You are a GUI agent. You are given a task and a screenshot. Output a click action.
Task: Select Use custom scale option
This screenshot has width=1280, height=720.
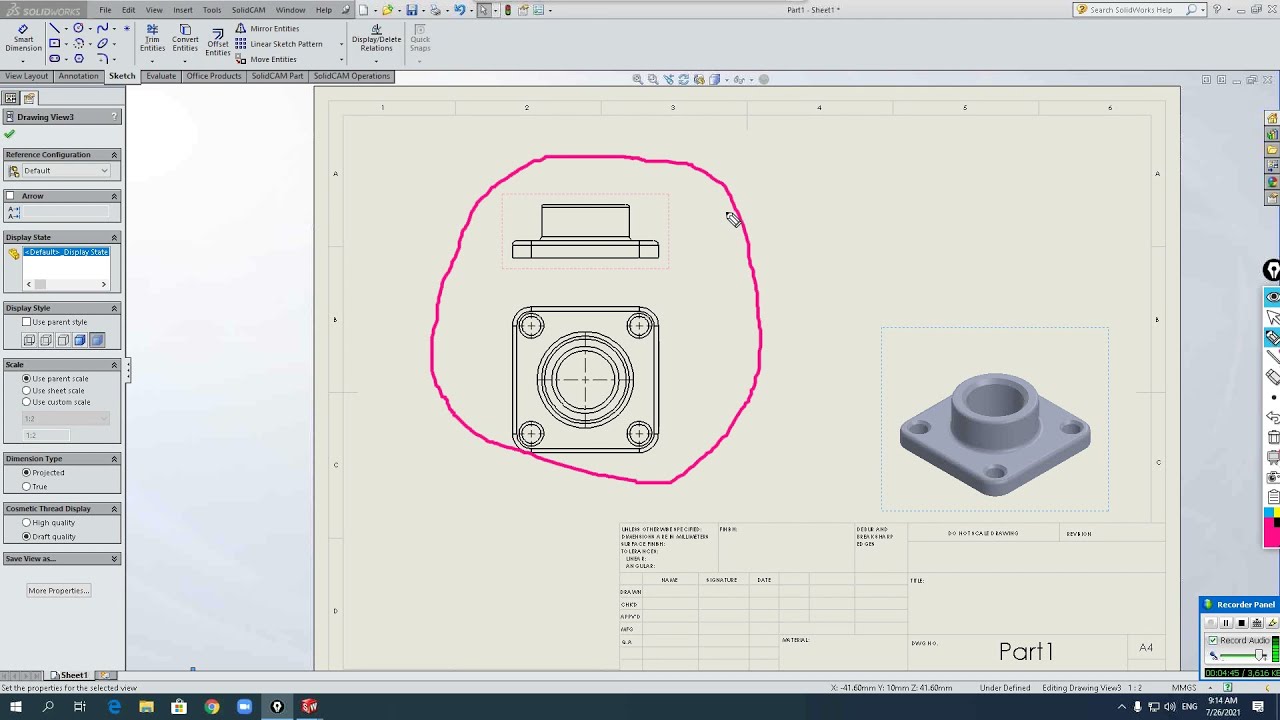[27, 402]
